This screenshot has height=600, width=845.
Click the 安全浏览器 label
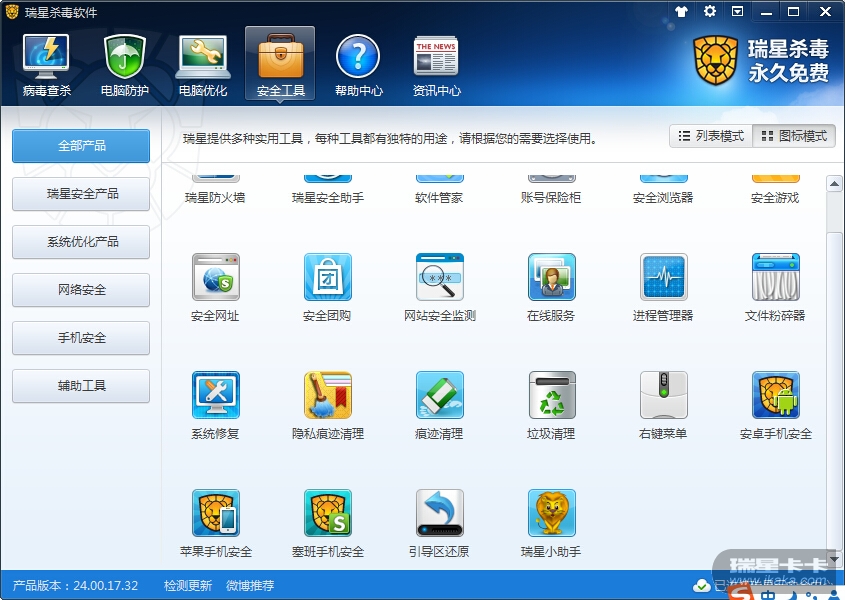(663, 198)
